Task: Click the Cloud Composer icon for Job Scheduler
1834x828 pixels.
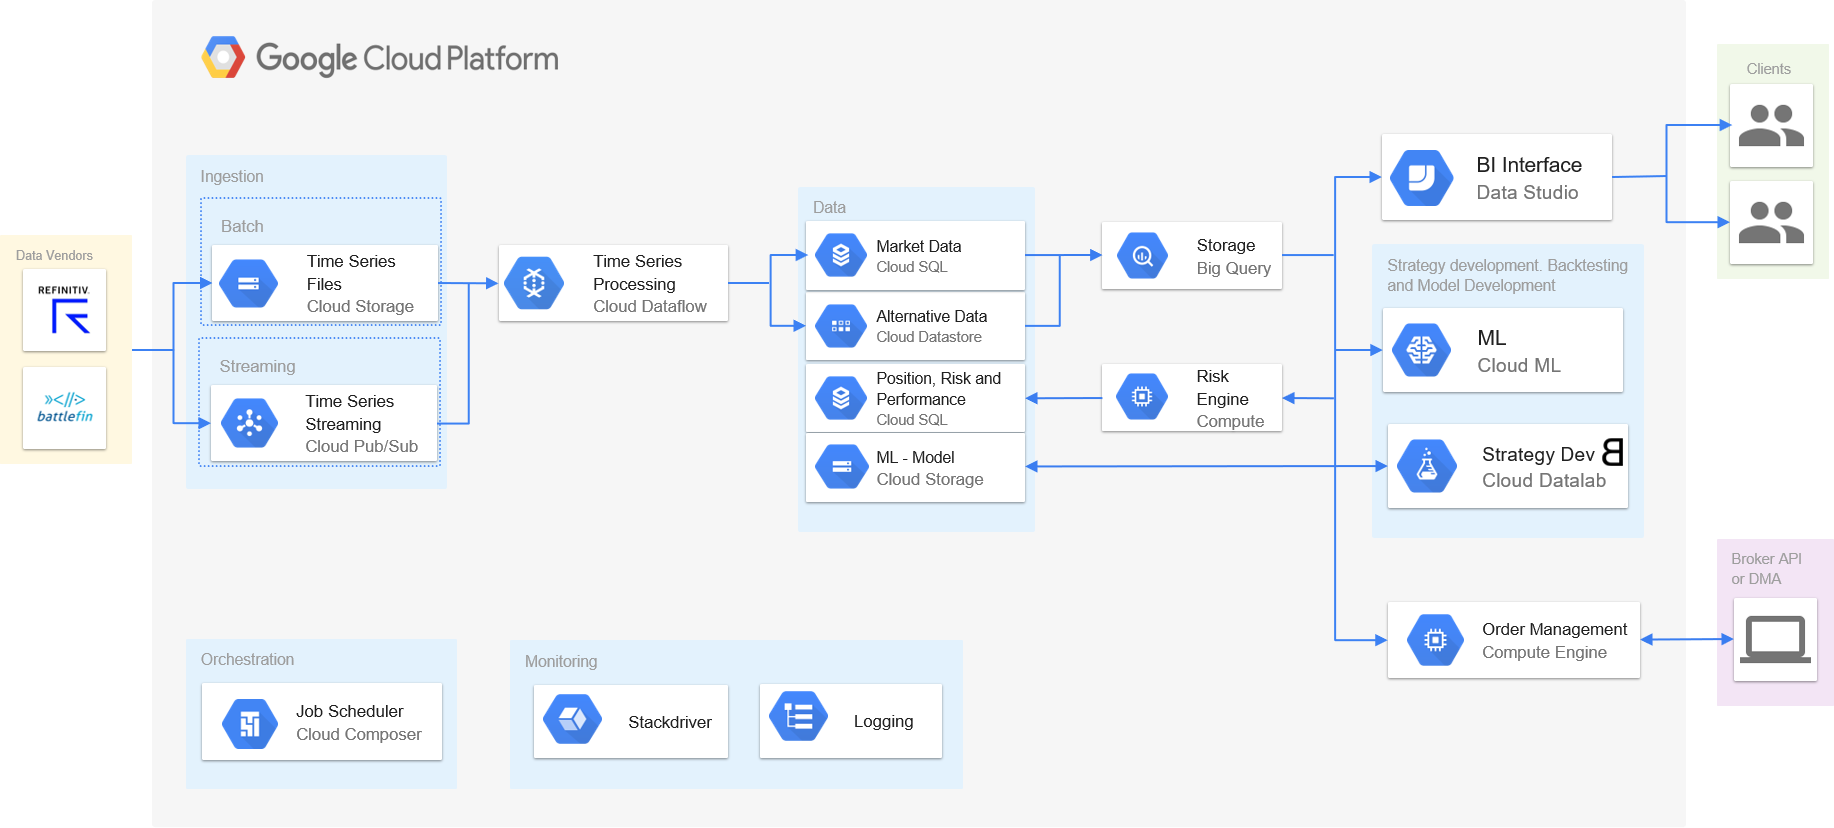Action: click(x=250, y=723)
